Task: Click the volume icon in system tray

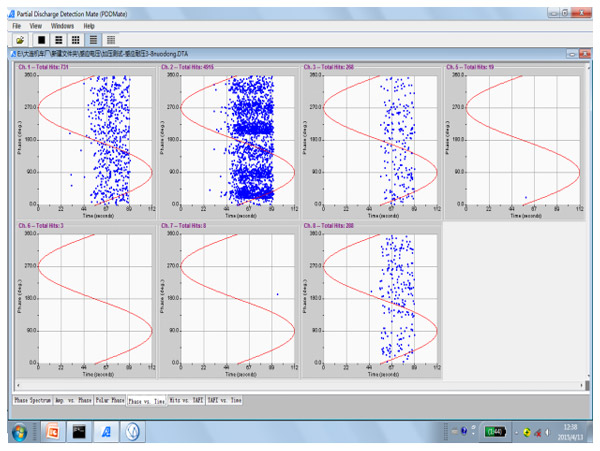Action: point(548,433)
